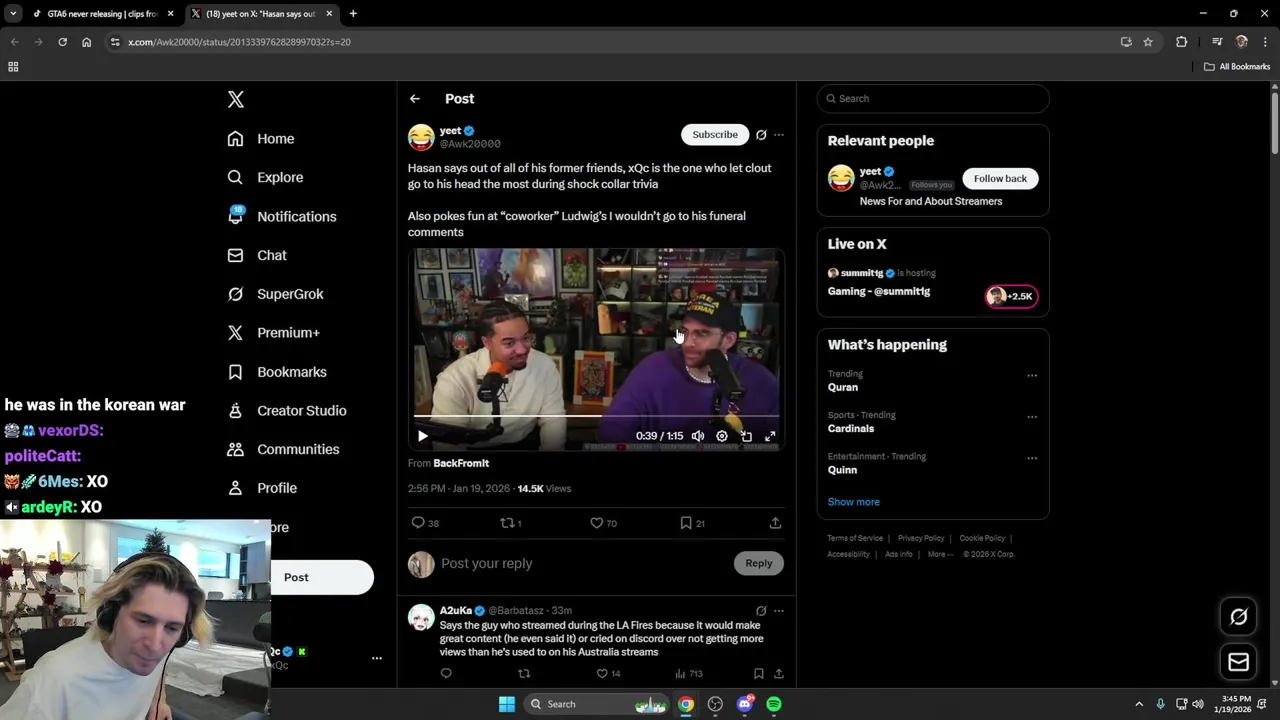Open trending topic Cardinals
Screen dimensions: 1280x720
pyautogui.click(x=851, y=428)
